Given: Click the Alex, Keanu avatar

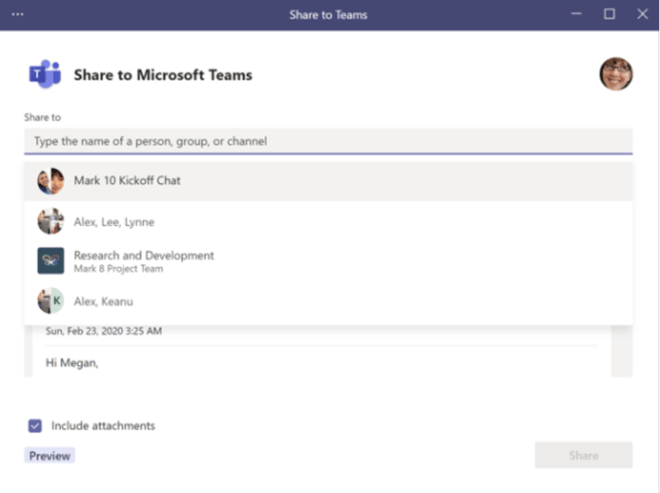Looking at the screenshot, I should [51, 301].
